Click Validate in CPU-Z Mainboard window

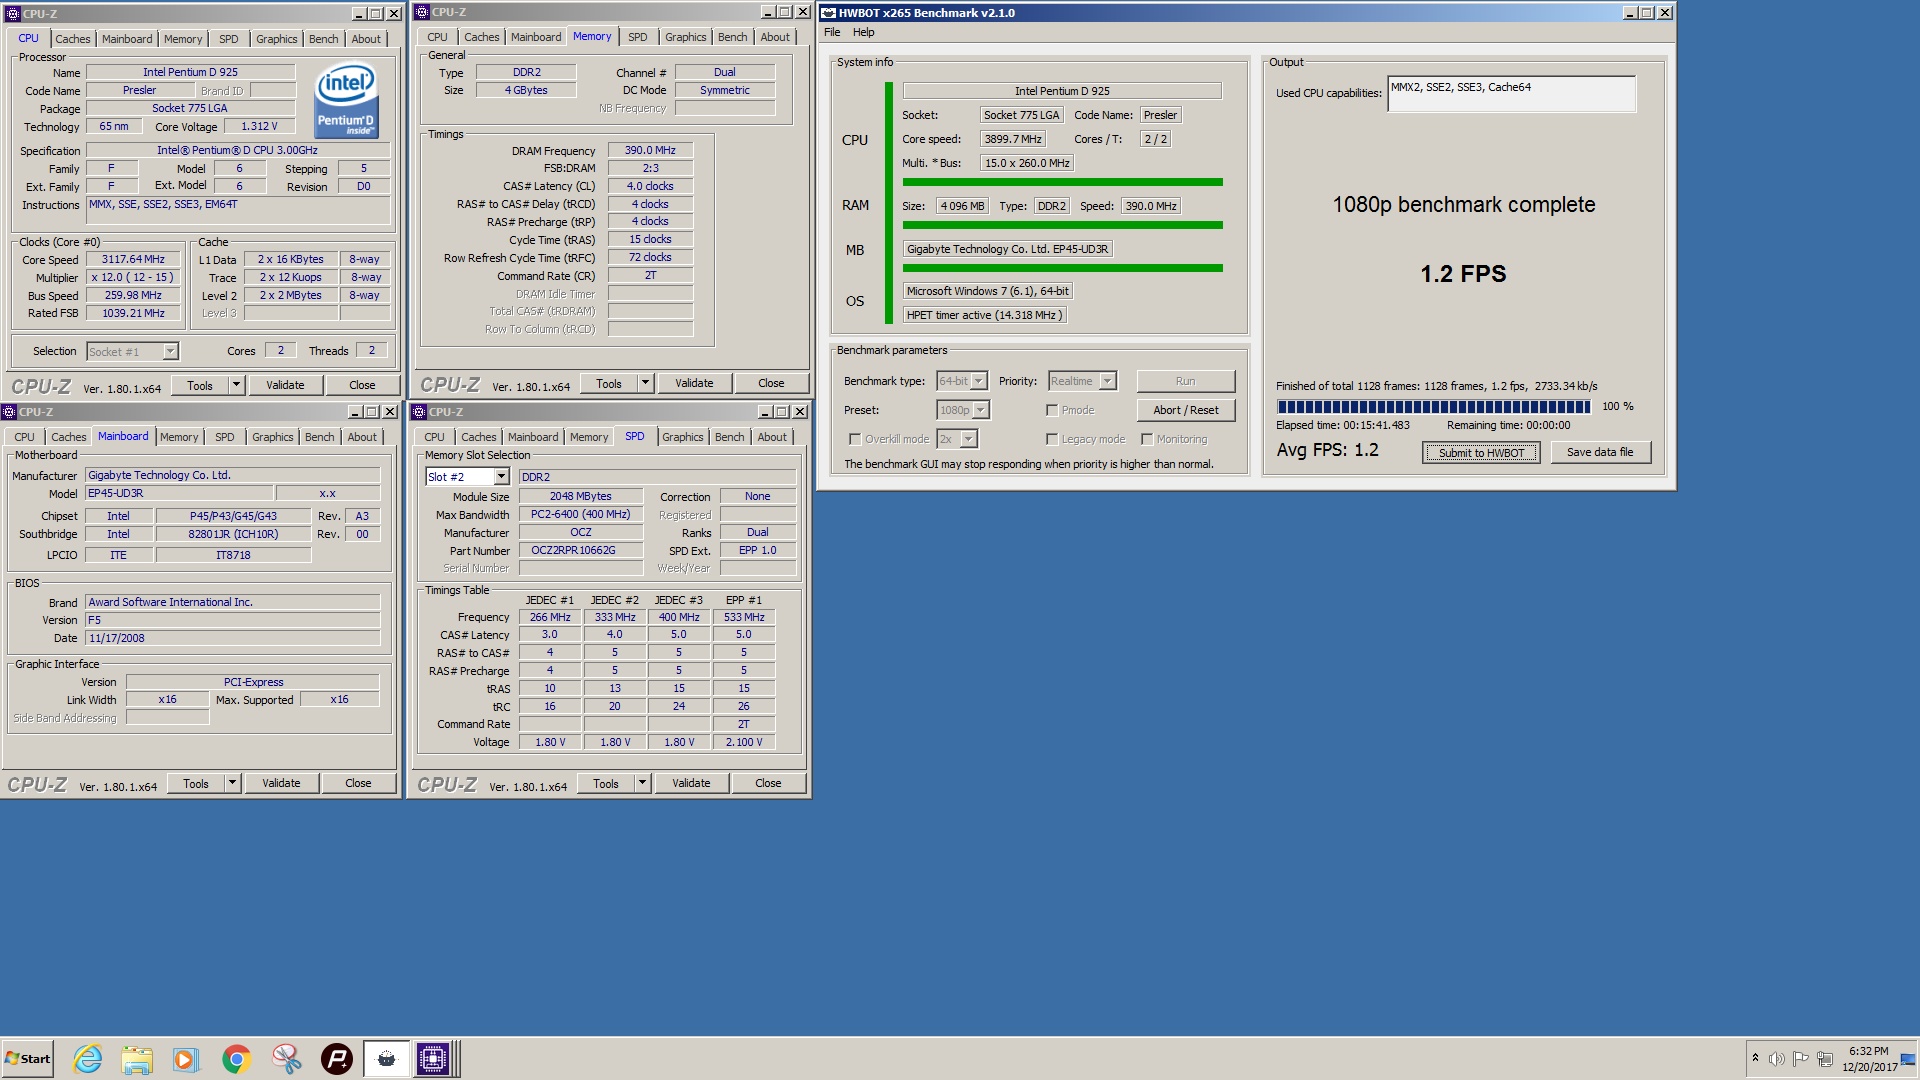click(x=281, y=783)
